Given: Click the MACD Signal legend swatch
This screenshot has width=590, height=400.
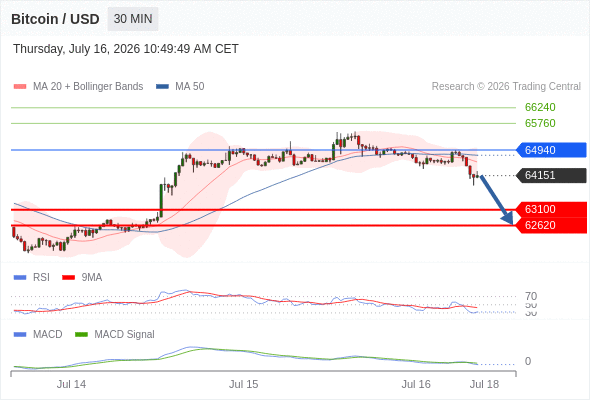Looking at the screenshot, I should [x=81, y=335].
